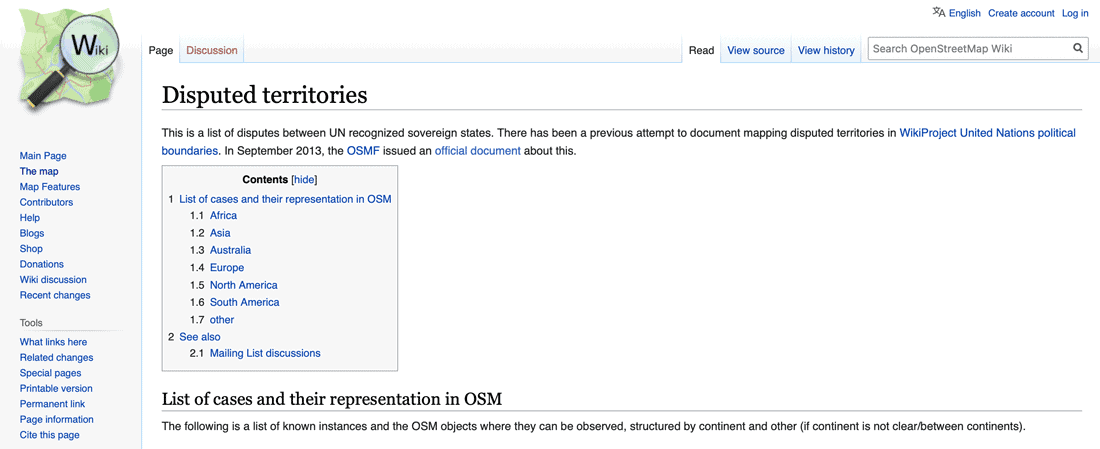The image size is (1100, 449).
Task: Open What links here tool
Action: pos(53,342)
